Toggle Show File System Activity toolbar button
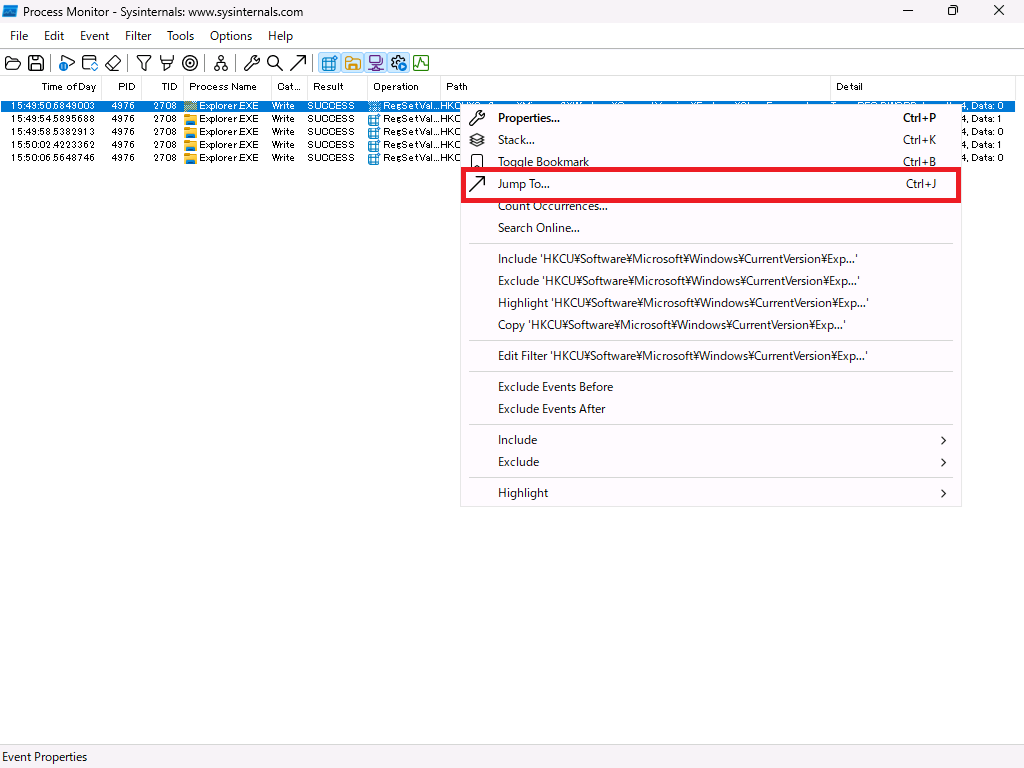Screen dimensions: 1024x768 [x=353, y=63]
